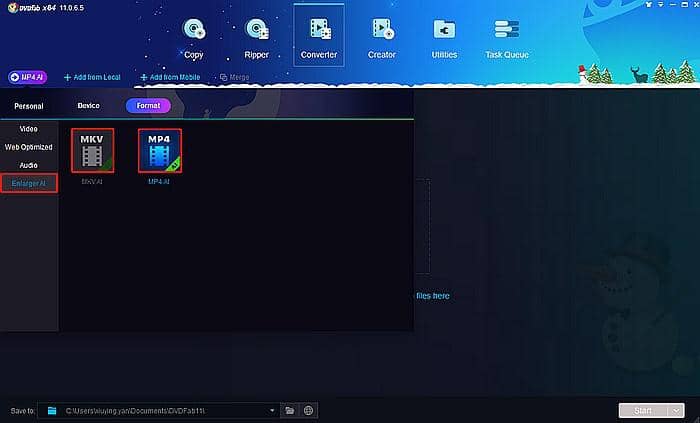This screenshot has height=423, width=700.
Task: Click the MP4.AI profile switcher button
Action: (x=27, y=77)
